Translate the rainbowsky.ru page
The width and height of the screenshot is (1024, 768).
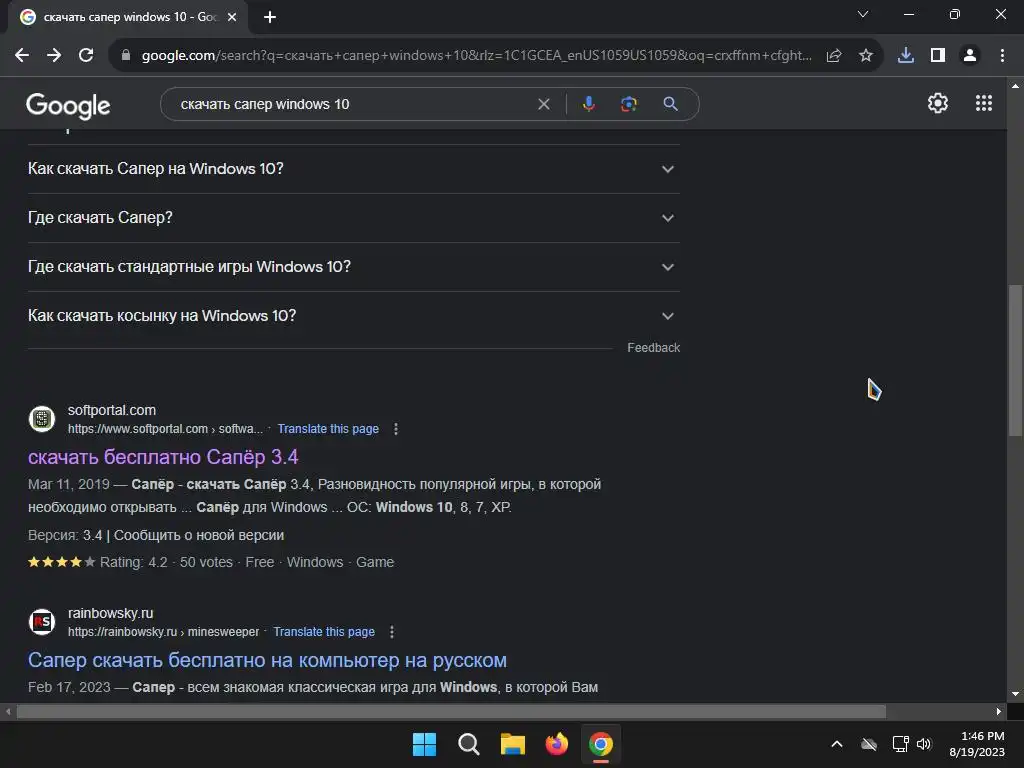point(324,632)
